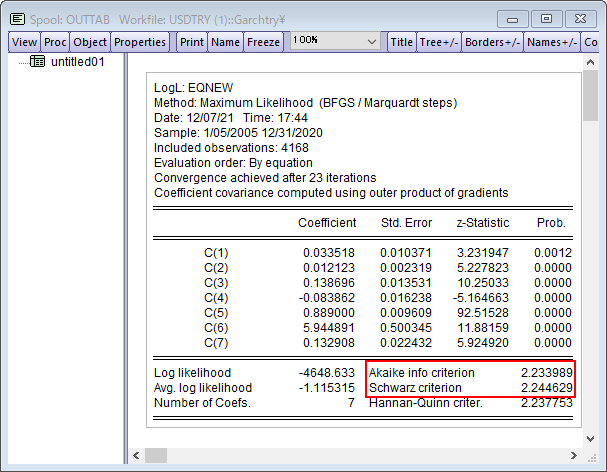Select the untitled01 table icon in tree
This screenshot has height=472, width=607.
[38, 61]
